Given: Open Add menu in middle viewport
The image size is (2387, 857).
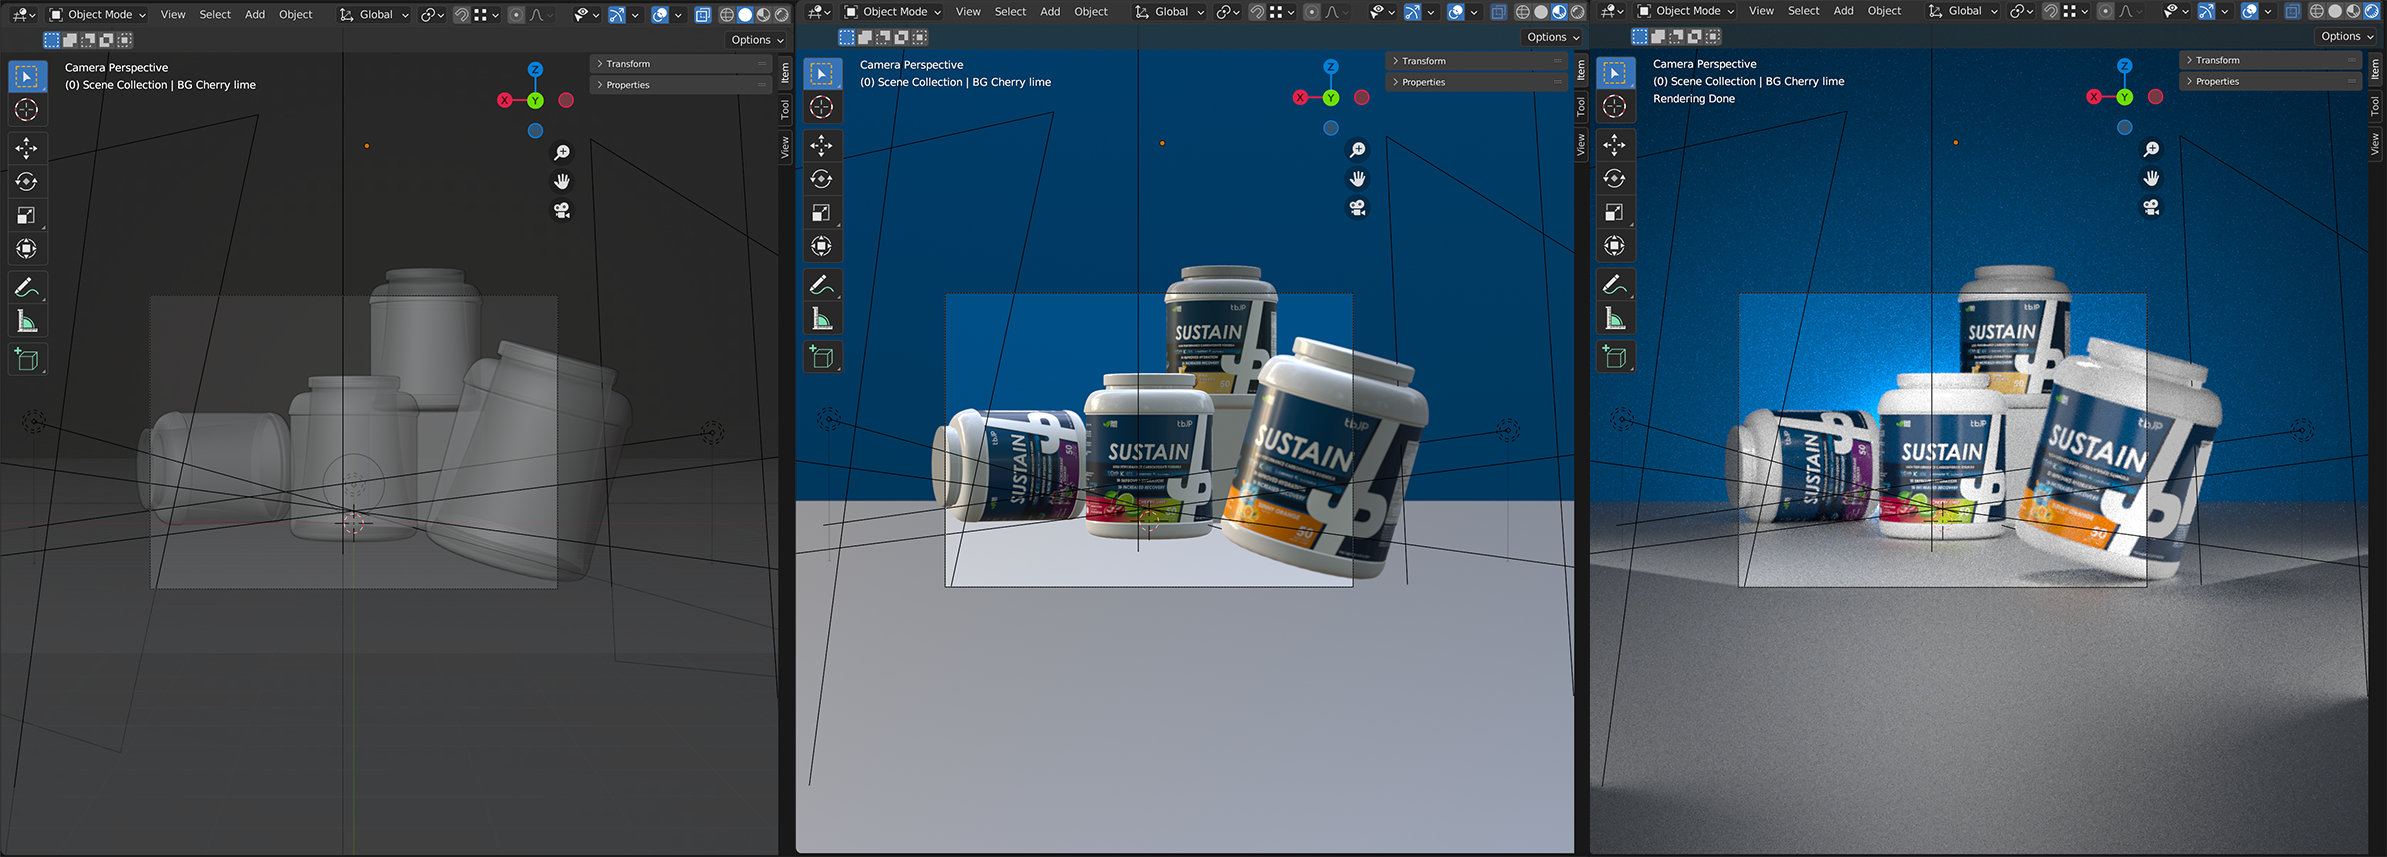Looking at the screenshot, I should tap(1050, 12).
